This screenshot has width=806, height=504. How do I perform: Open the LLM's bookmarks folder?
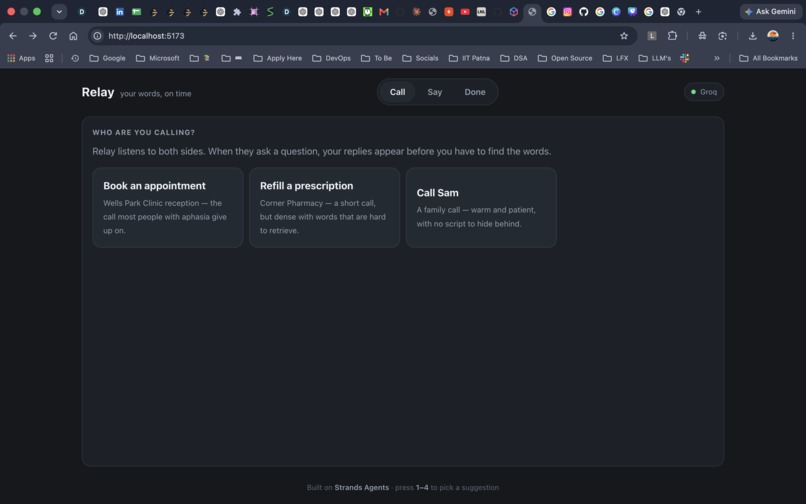654,58
